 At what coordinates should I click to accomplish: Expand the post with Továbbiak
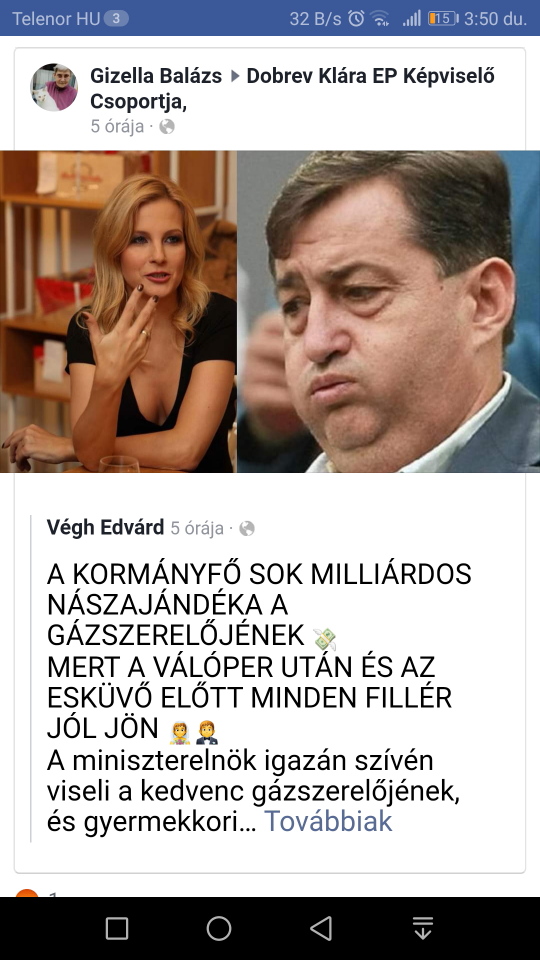pos(328,821)
